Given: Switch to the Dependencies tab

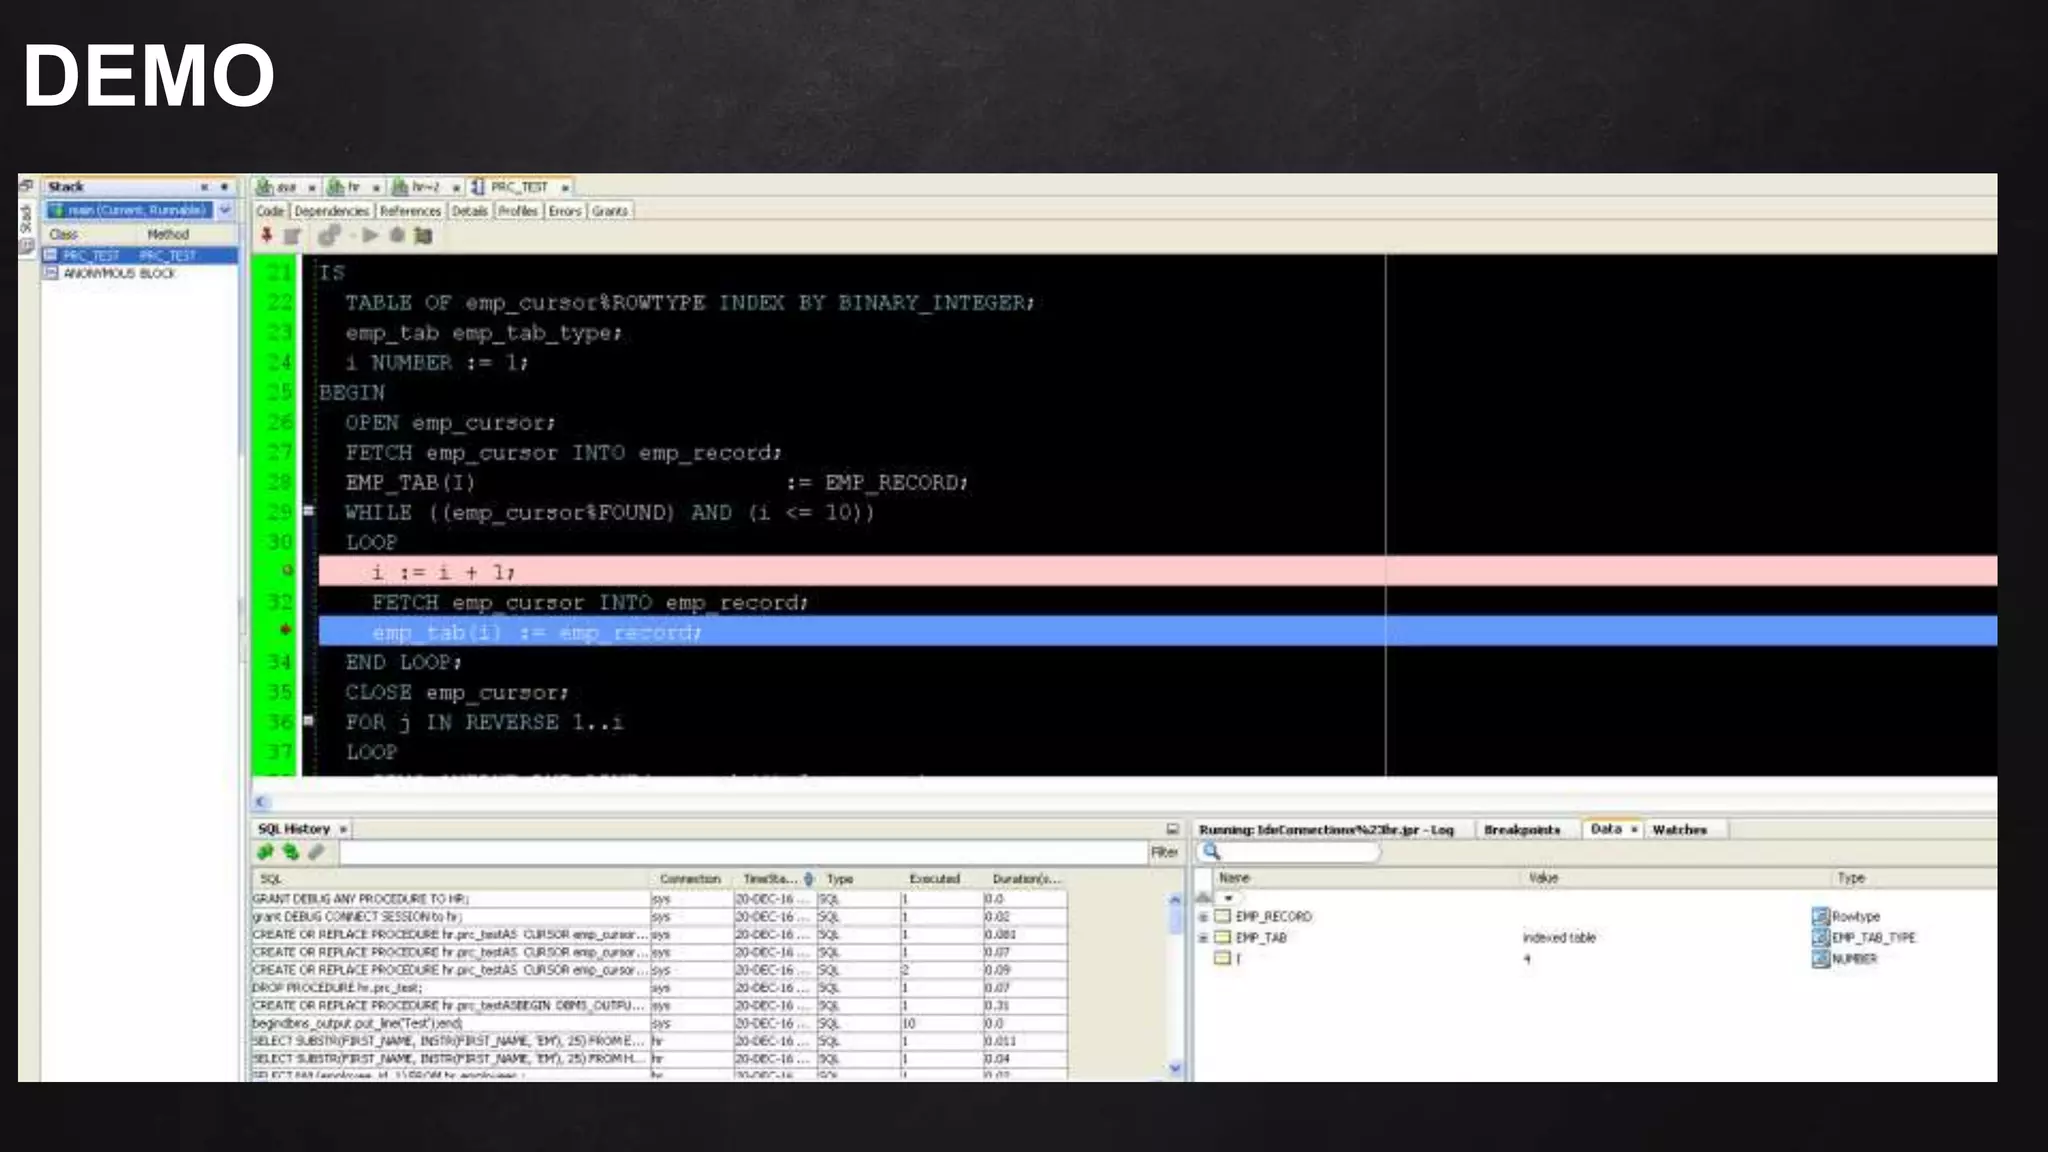Looking at the screenshot, I should coord(331,211).
